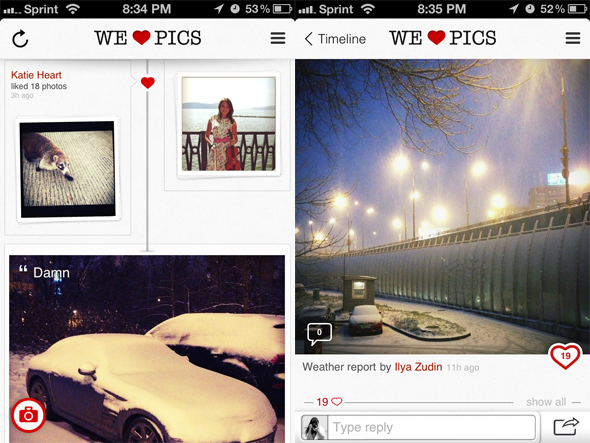Tap the WE ♥ PICS logo on timeline screen
The image size is (590, 443).
coord(148,38)
